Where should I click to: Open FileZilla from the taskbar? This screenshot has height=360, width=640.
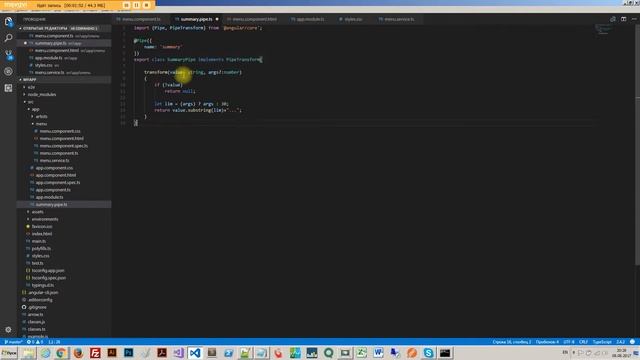95,353
